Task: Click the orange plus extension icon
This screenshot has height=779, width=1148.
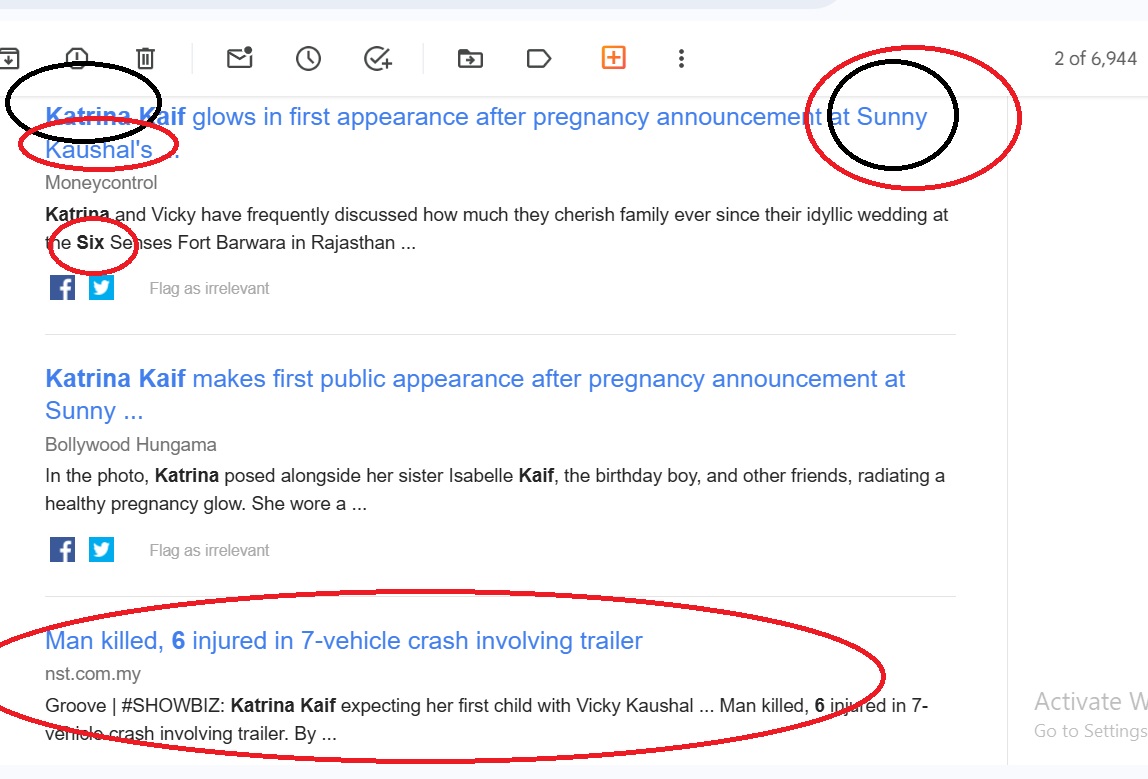Action: 613,57
